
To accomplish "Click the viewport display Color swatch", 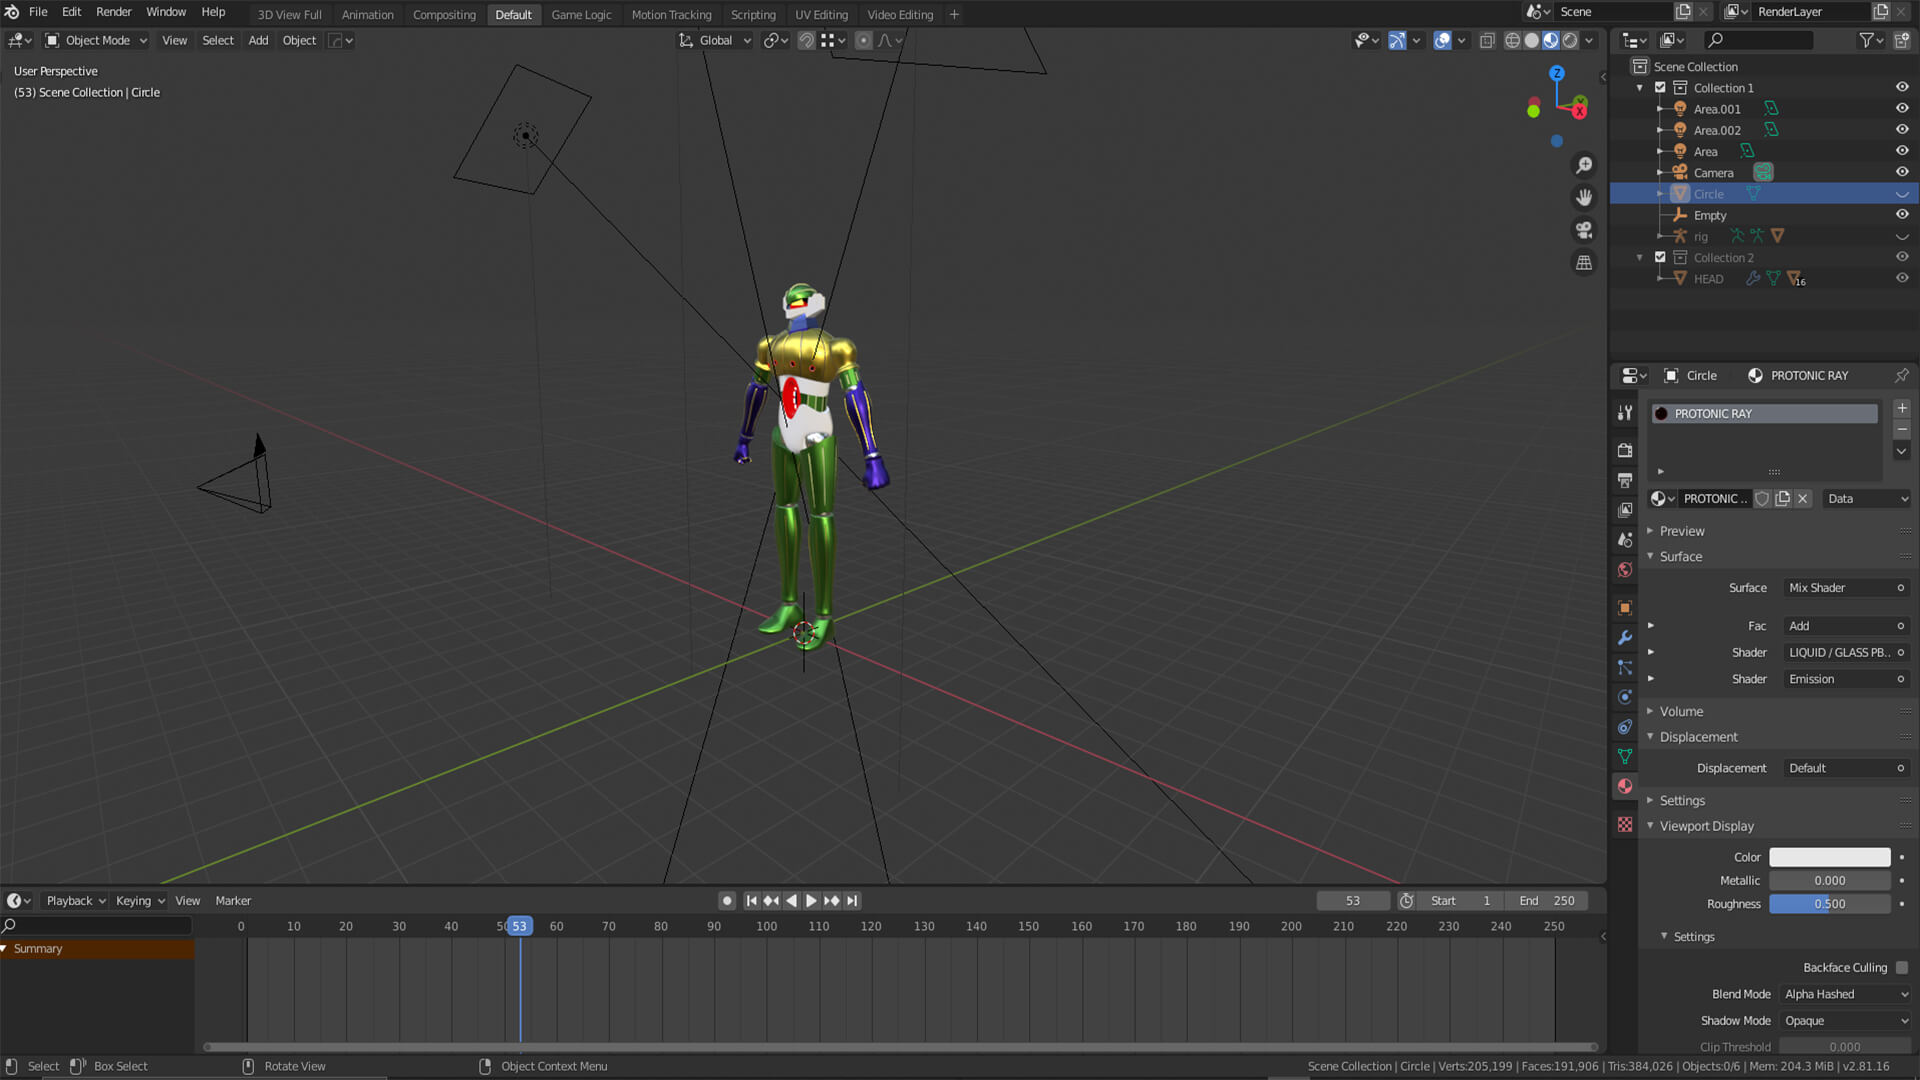I will [x=1829, y=857].
